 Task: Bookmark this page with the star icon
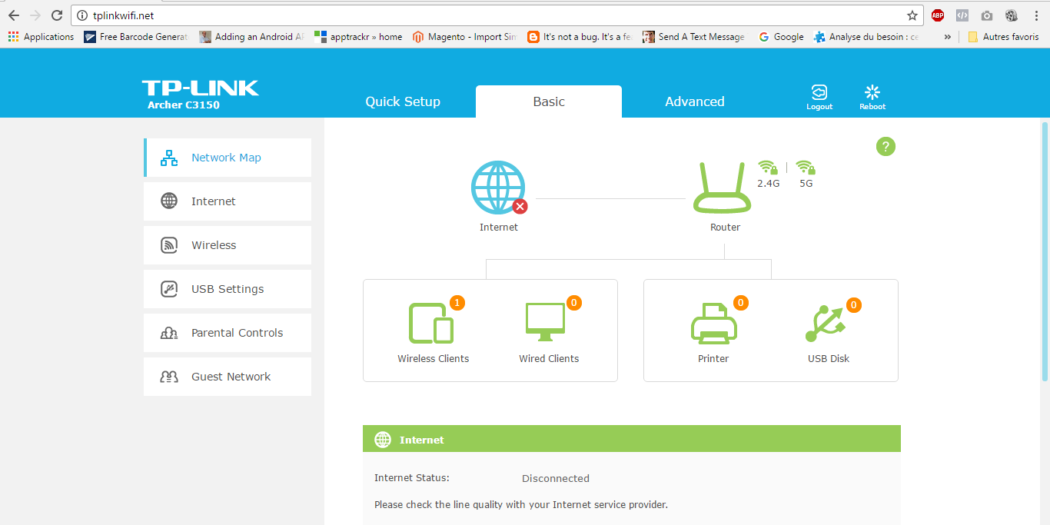pos(912,15)
